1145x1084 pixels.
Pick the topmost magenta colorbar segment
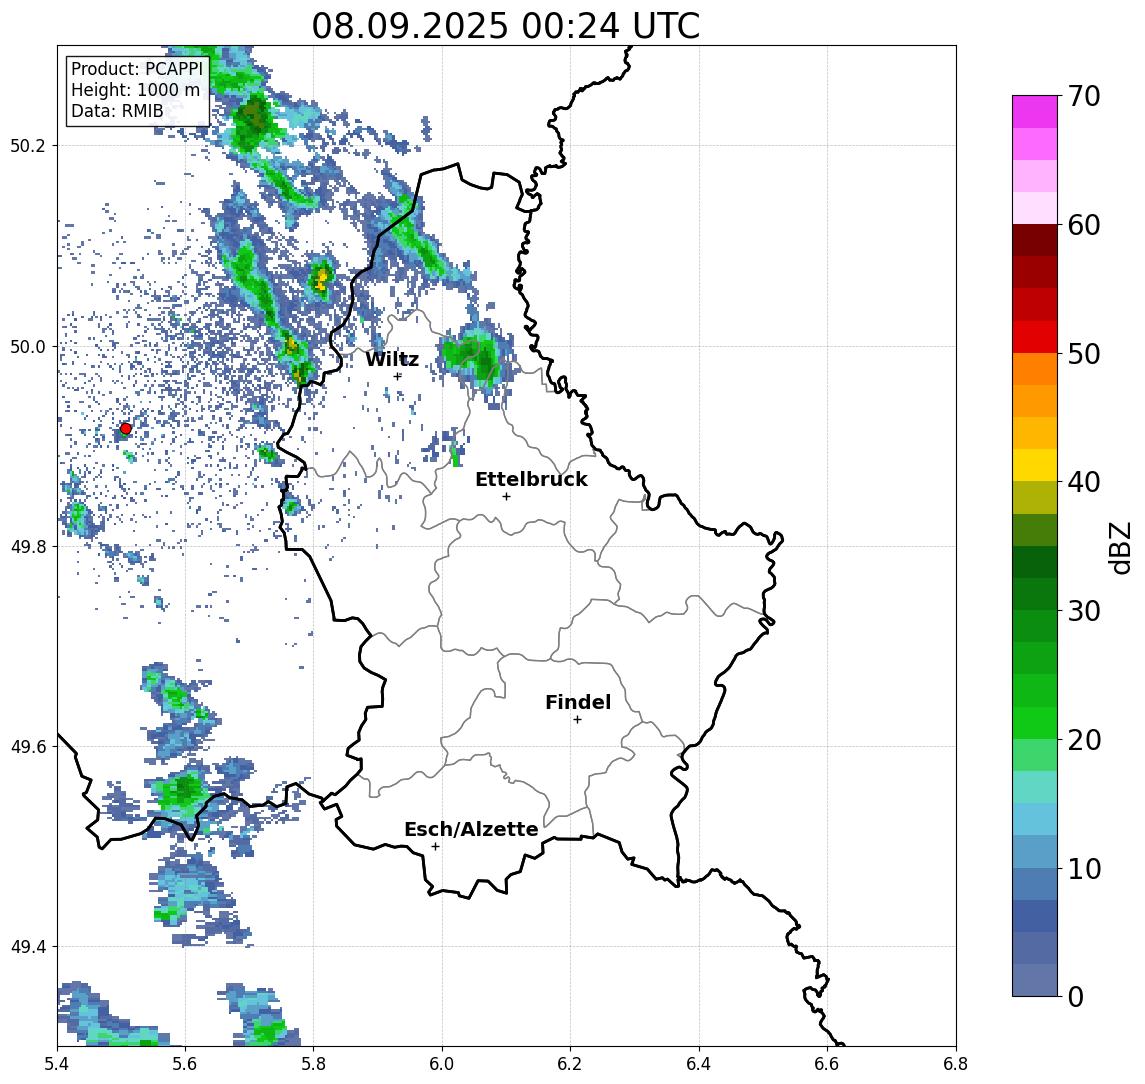(1035, 112)
